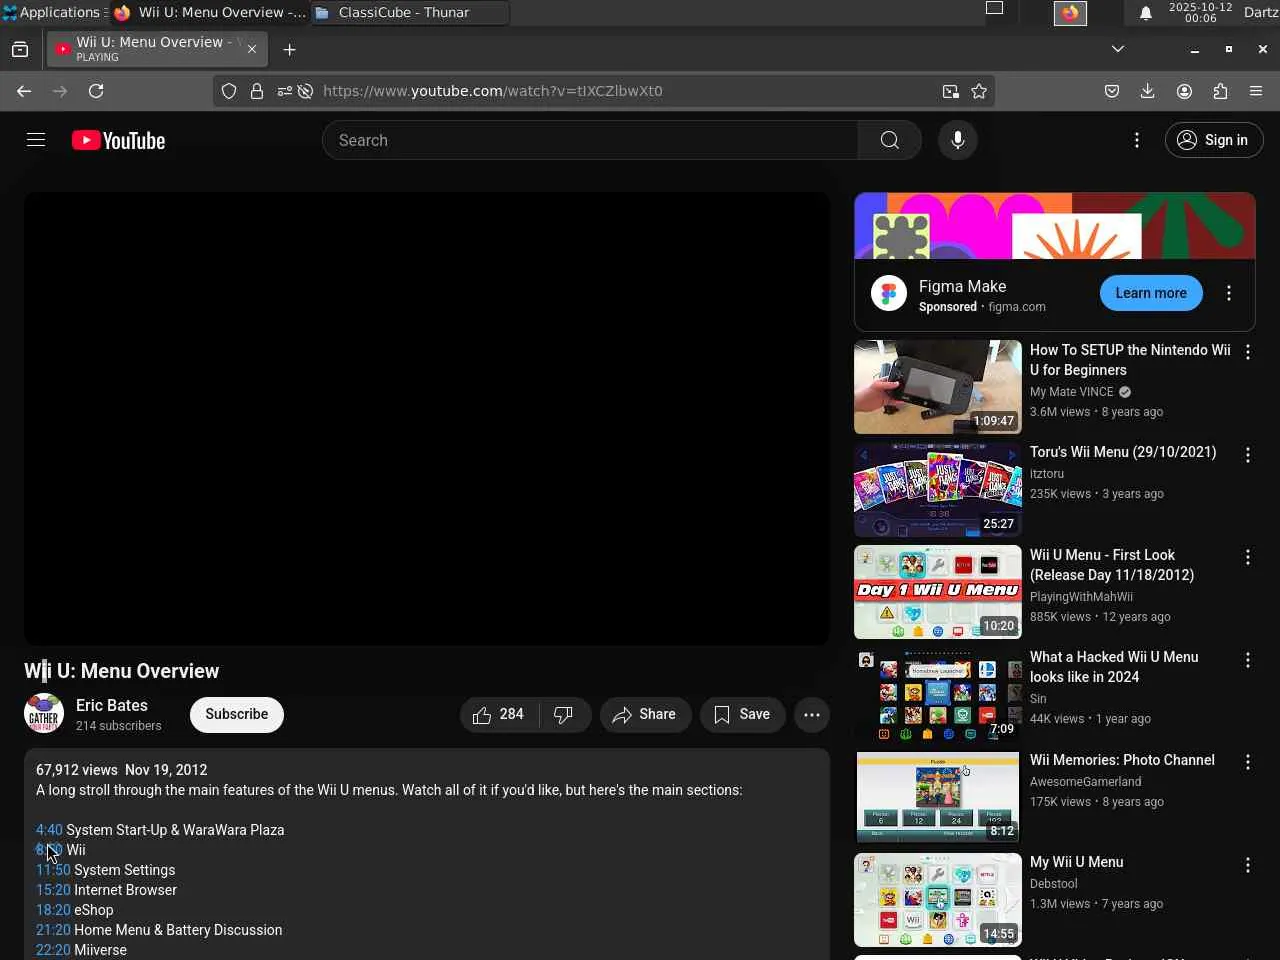Switch to ClassiCube - Thunar taskbar window
Image resolution: width=1280 pixels, height=960 pixels.
[x=410, y=13]
